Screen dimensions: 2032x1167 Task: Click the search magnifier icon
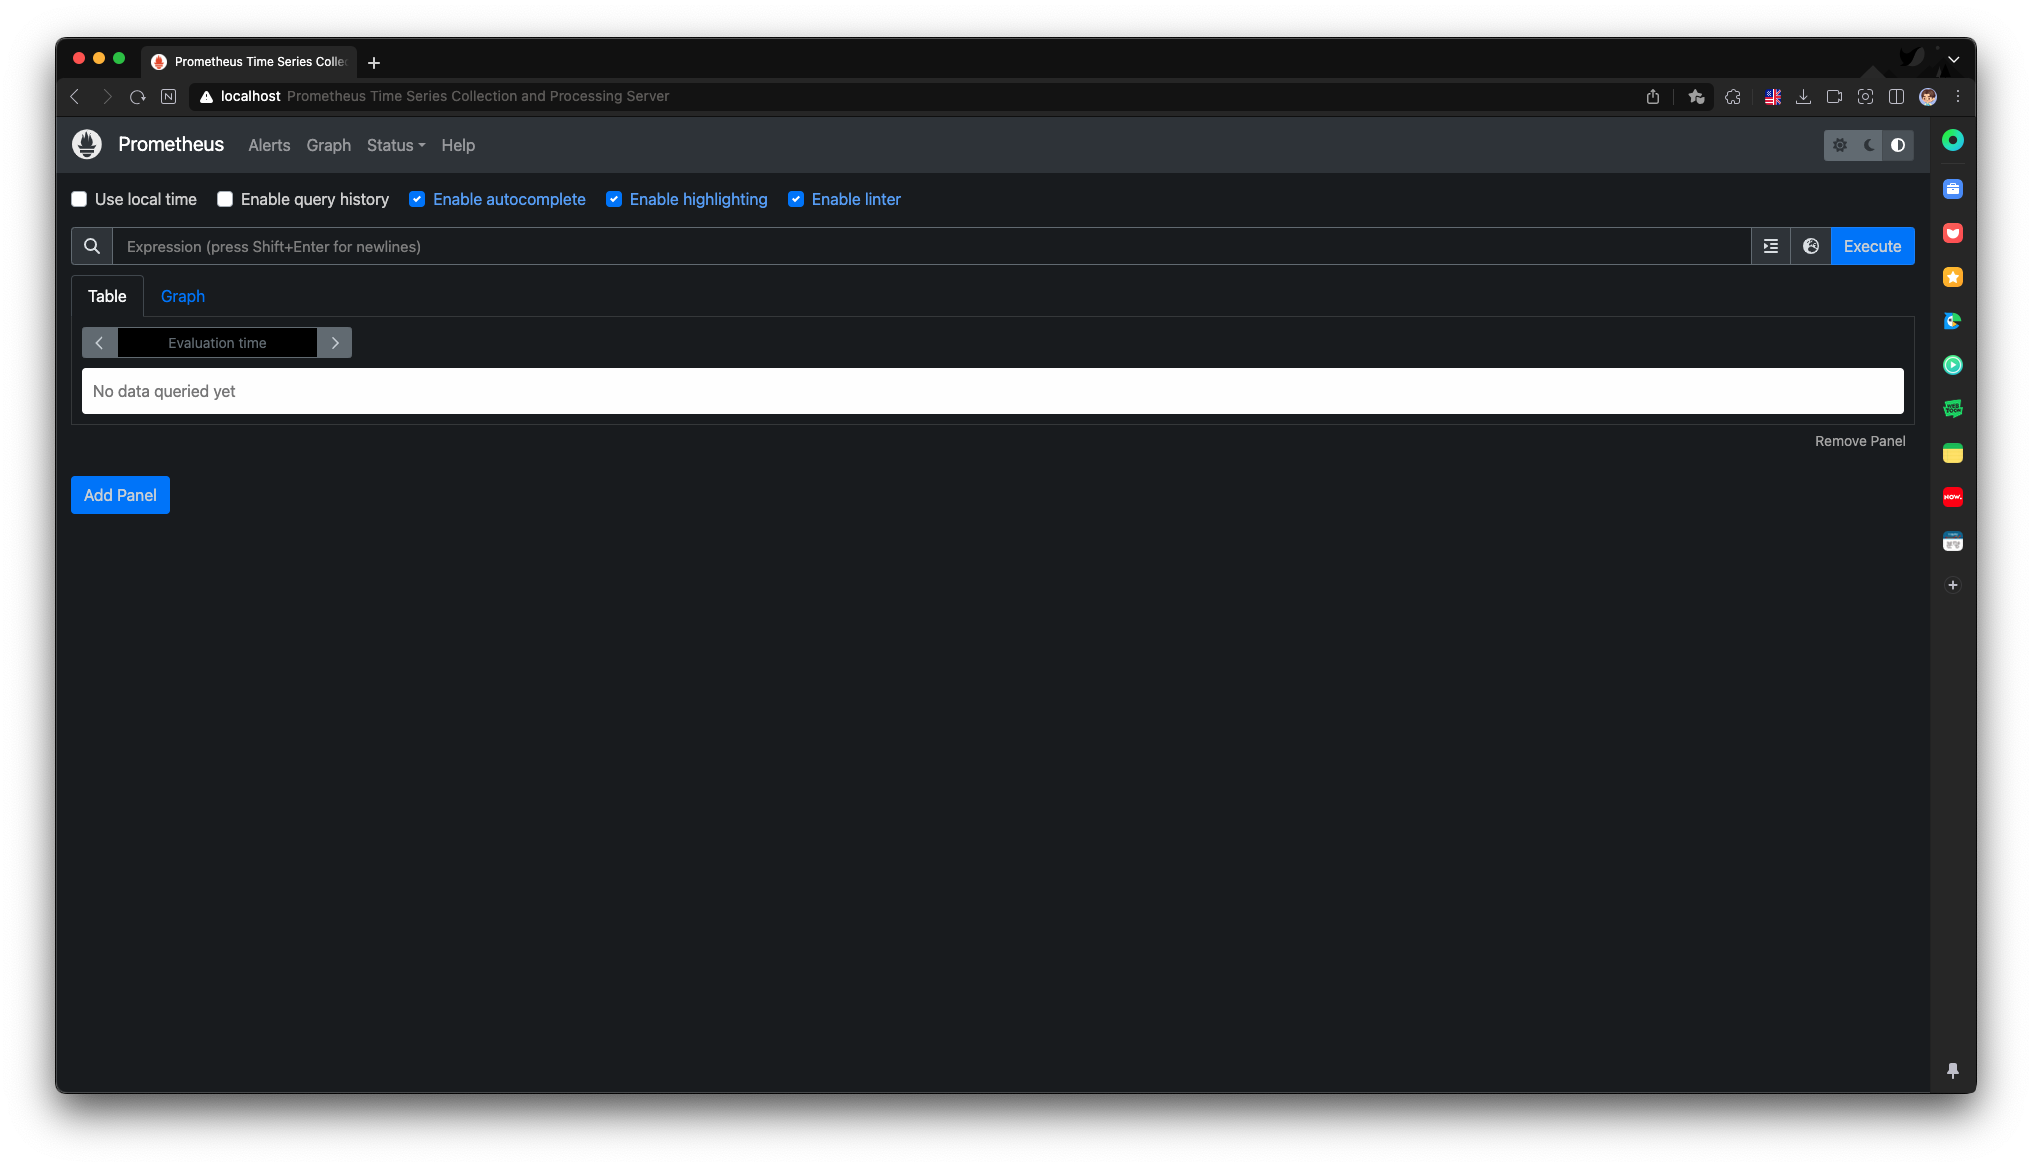pos(92,246)
